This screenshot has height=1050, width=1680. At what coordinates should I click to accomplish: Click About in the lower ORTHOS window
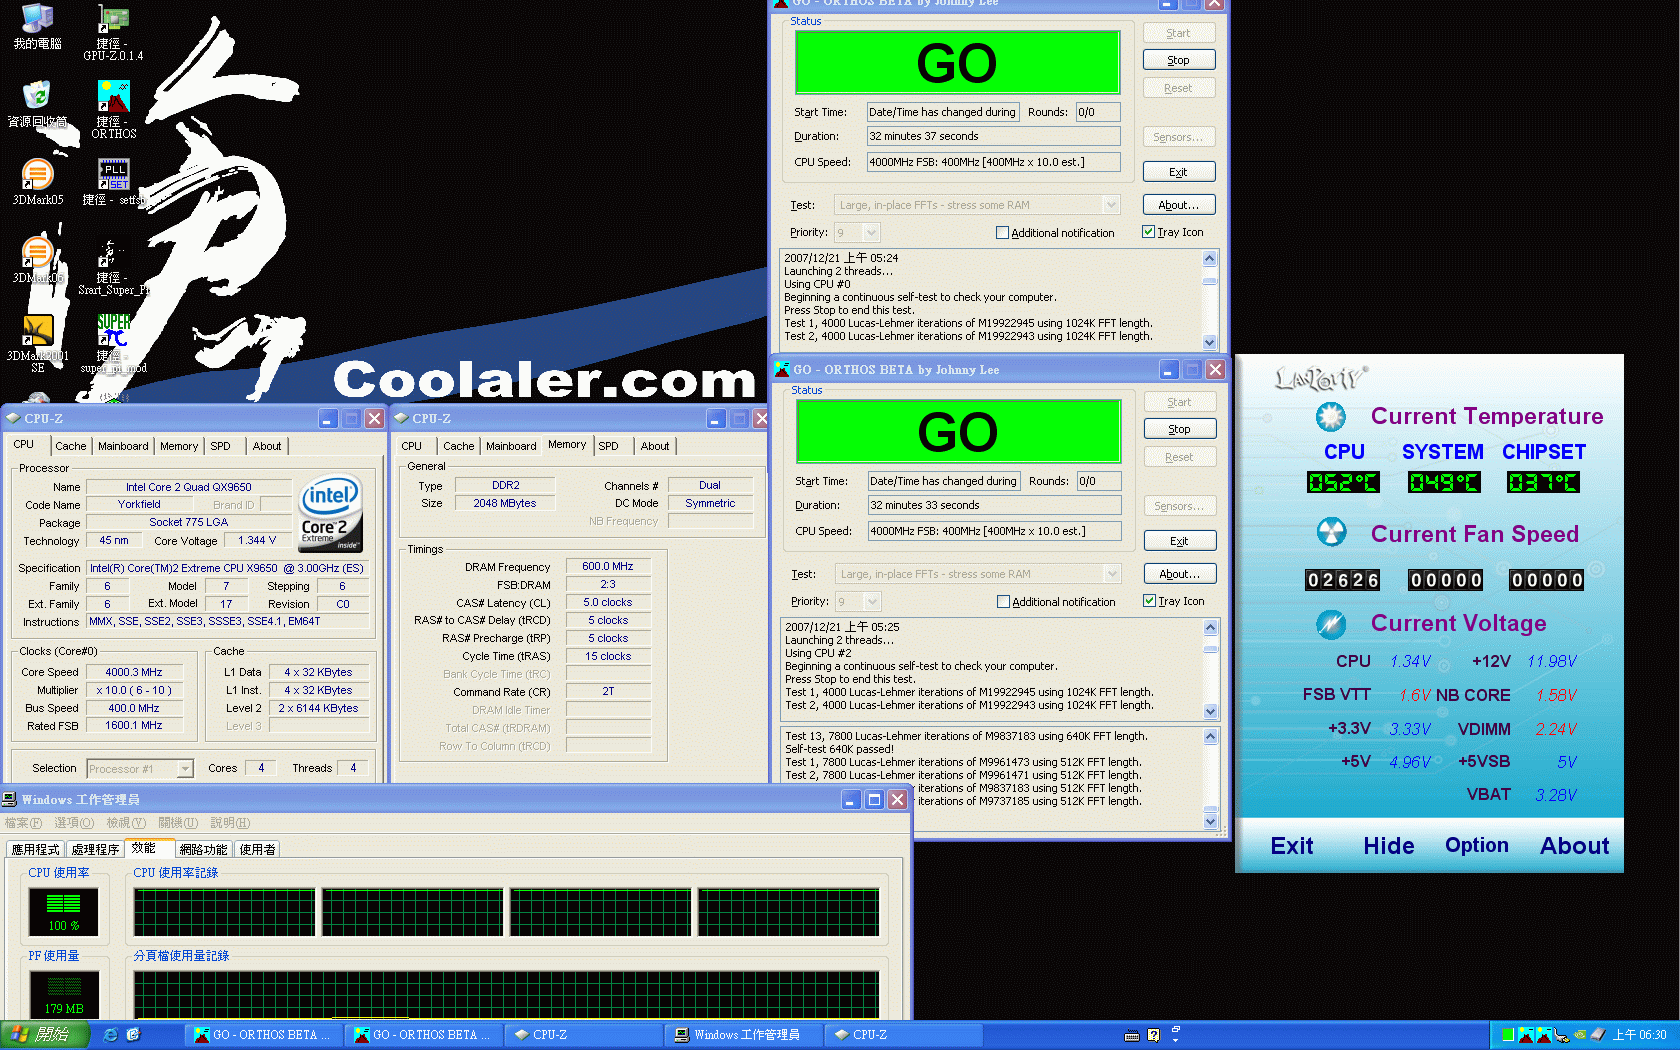pos(1180,574)
